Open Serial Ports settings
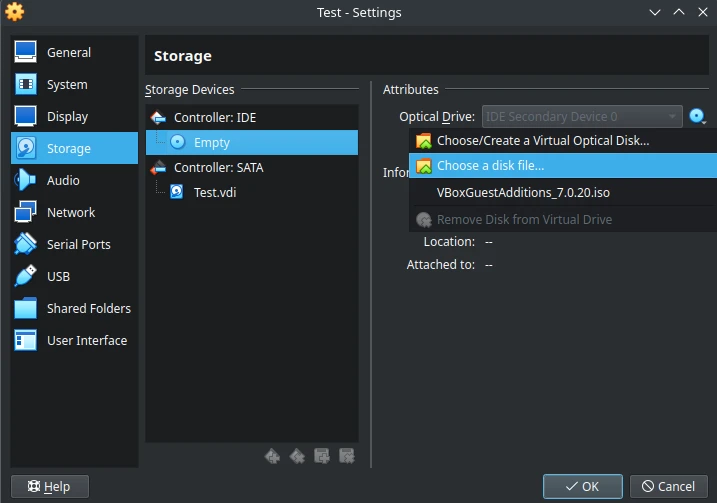The height and width of the screenshot is (503, 717). (74, 244)
